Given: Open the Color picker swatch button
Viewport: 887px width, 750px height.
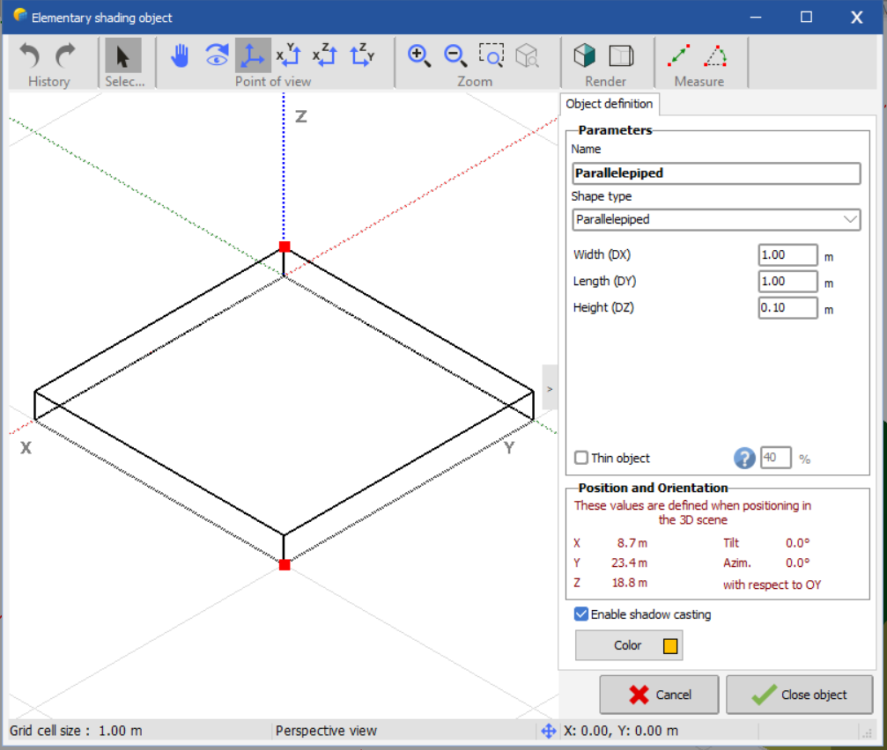Looking at the screenshot, I should point(629,646).
